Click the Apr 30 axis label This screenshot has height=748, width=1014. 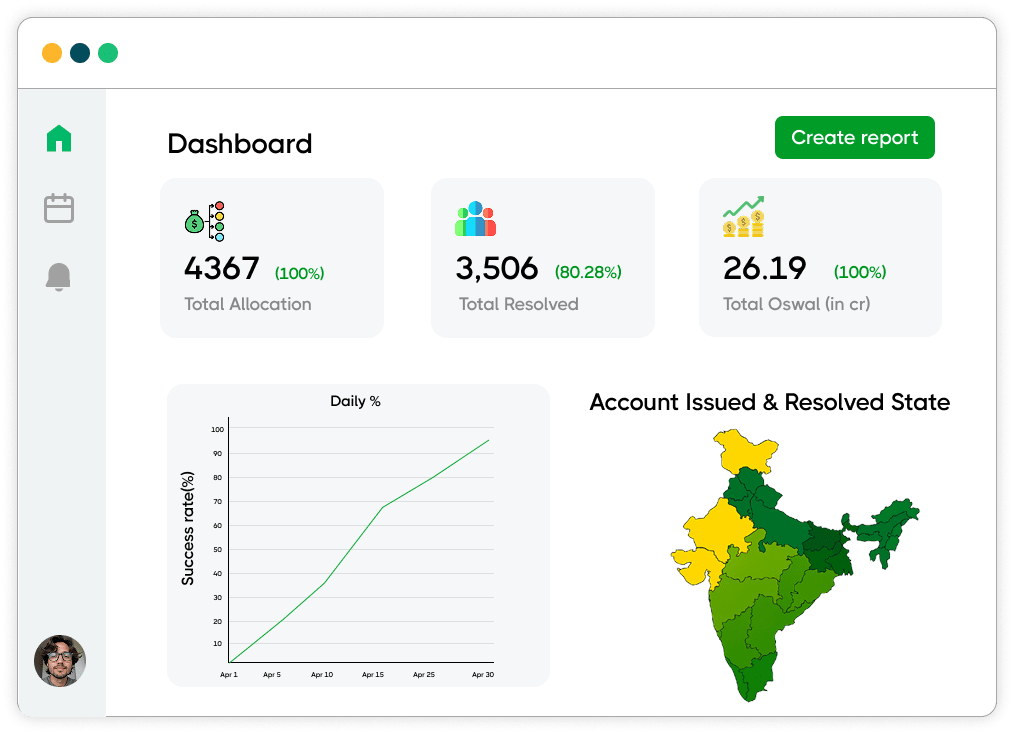tap(482, 675)
